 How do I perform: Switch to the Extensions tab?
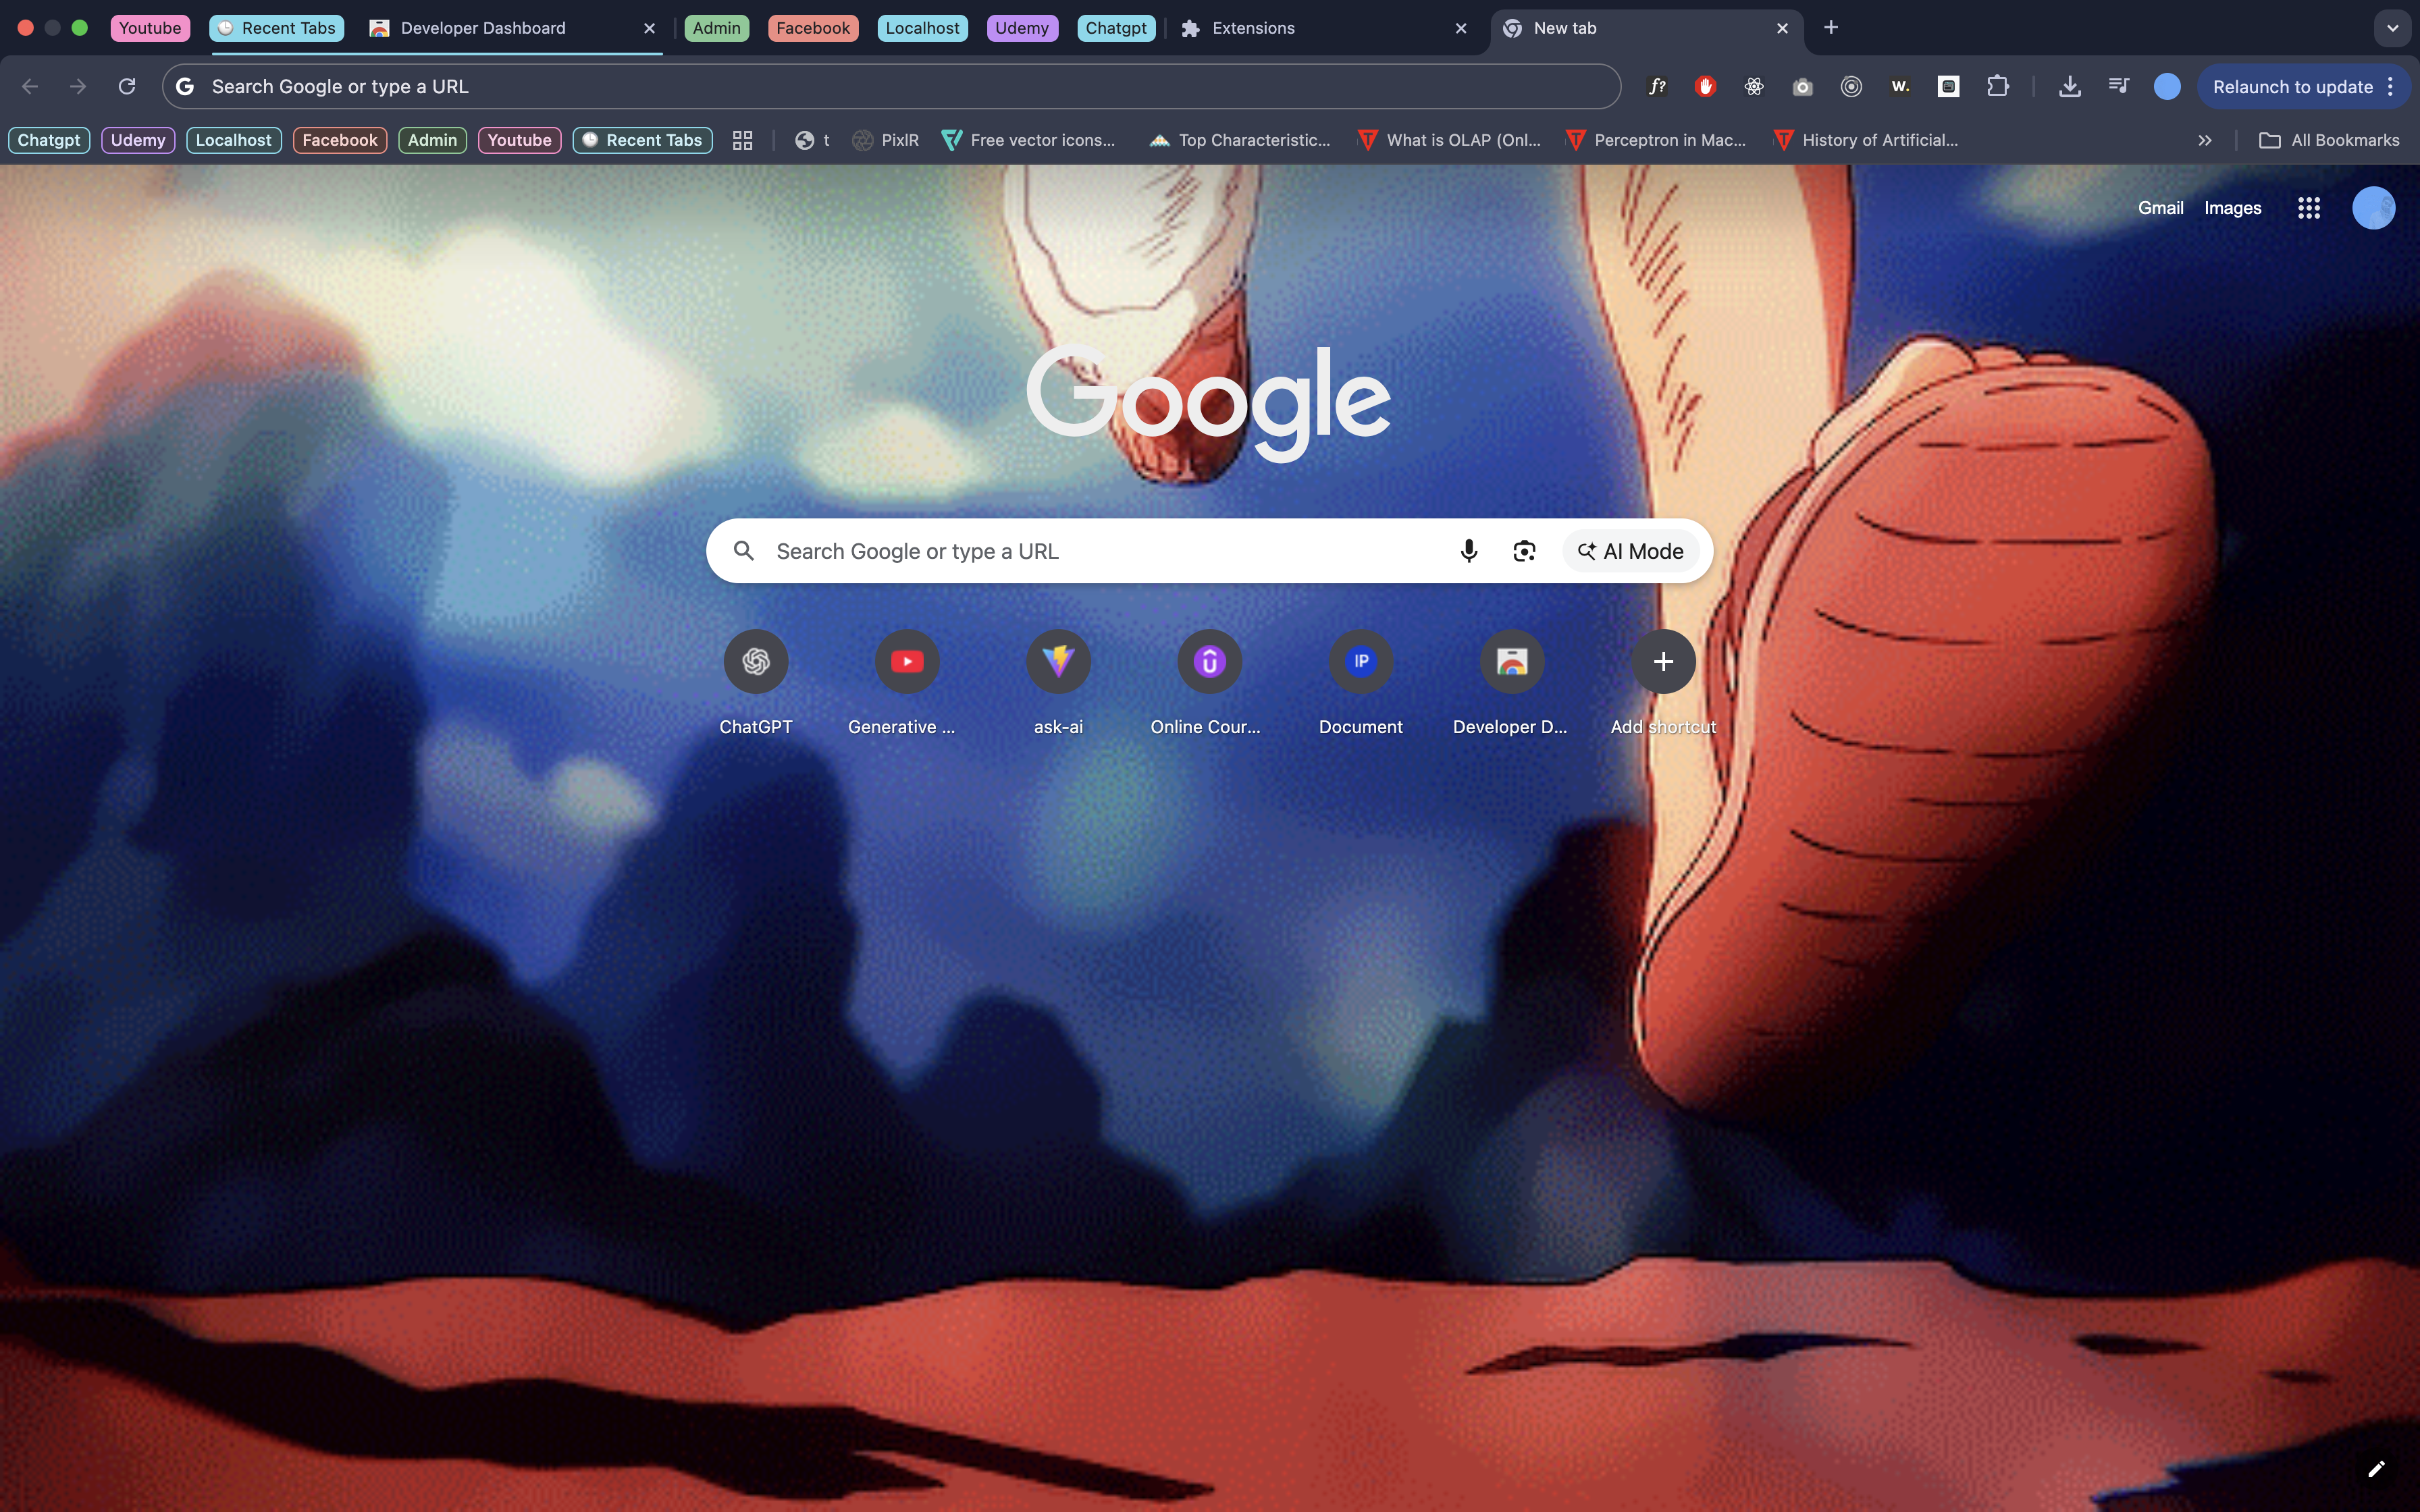pyautogui.click(x=1253, y=28)
